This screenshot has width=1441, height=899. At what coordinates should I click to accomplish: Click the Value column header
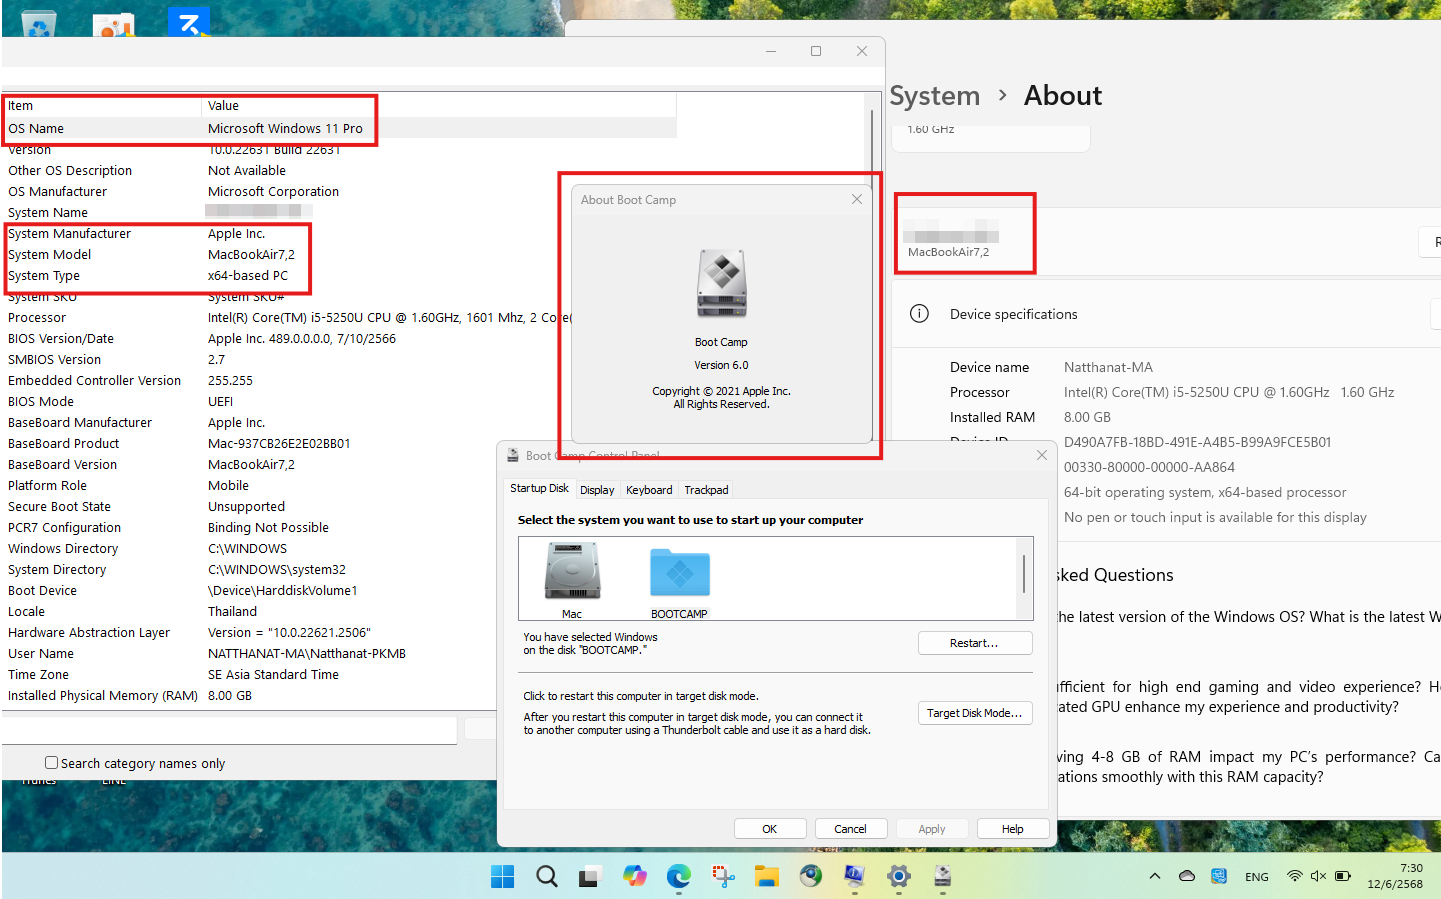pos(439,105)
